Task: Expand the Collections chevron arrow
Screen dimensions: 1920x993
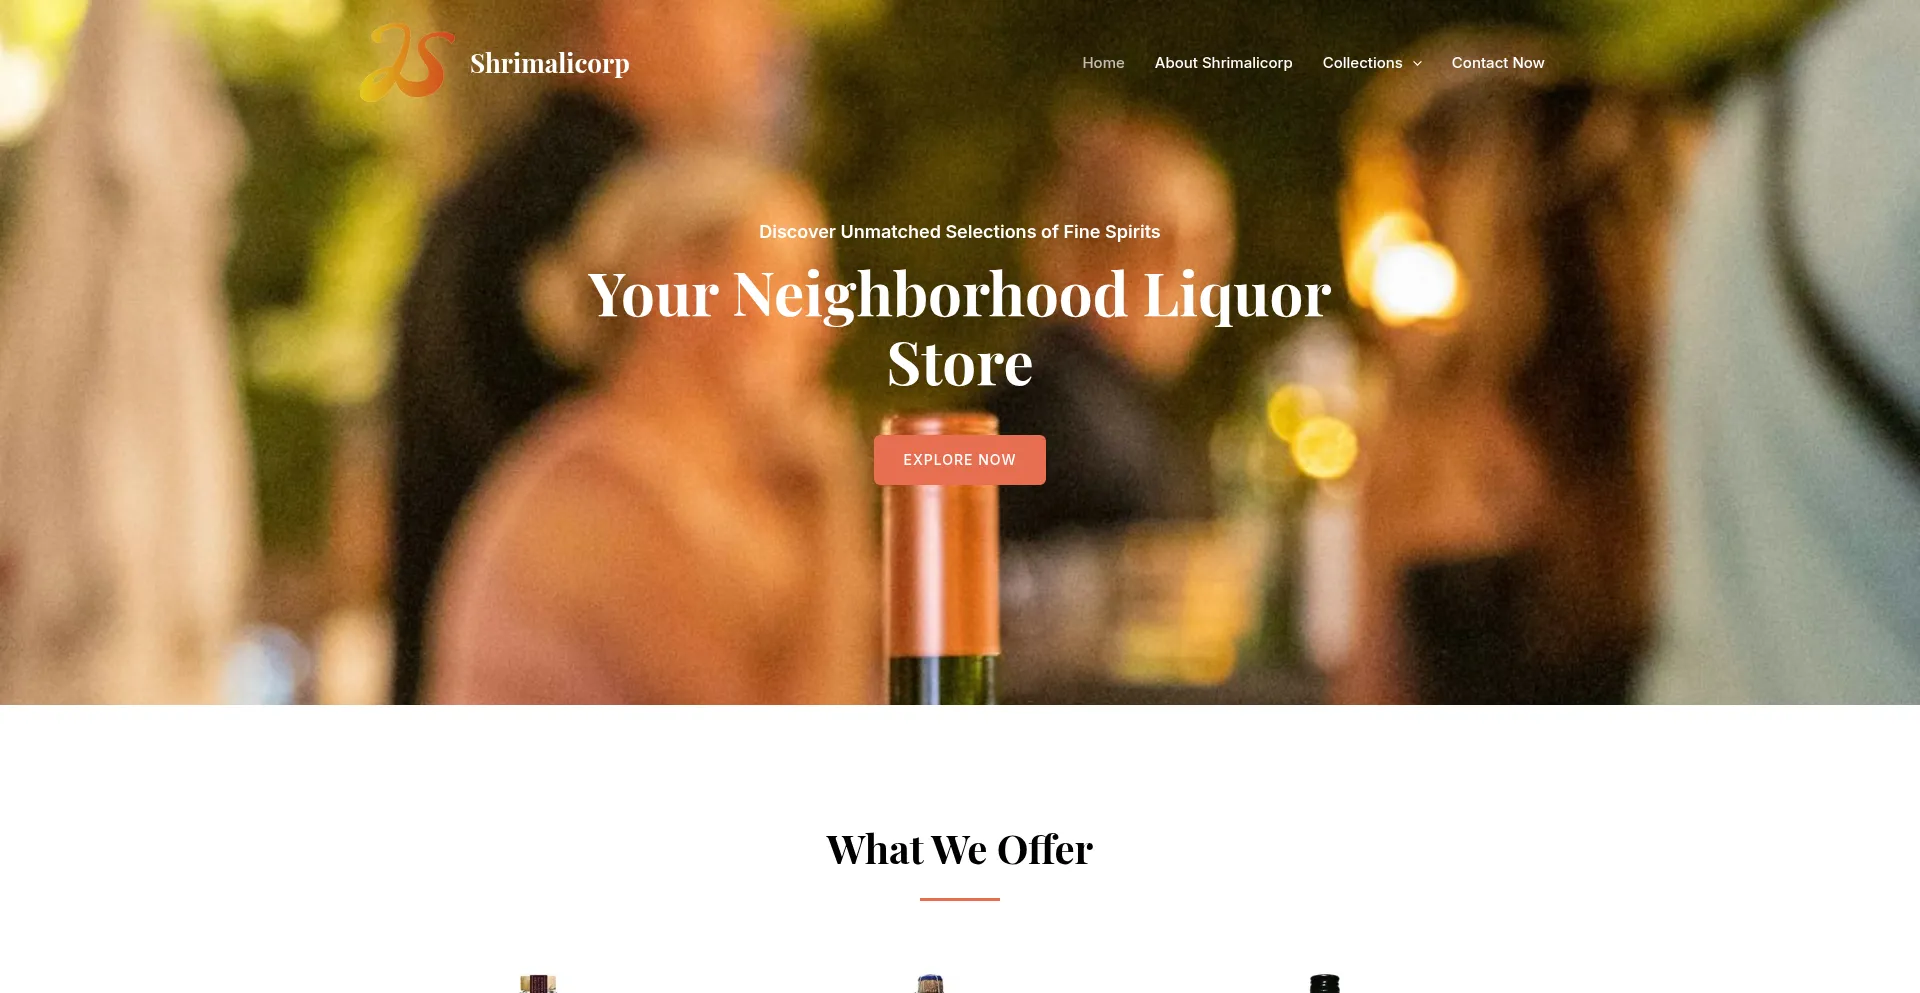Action: click(1417, 63)
